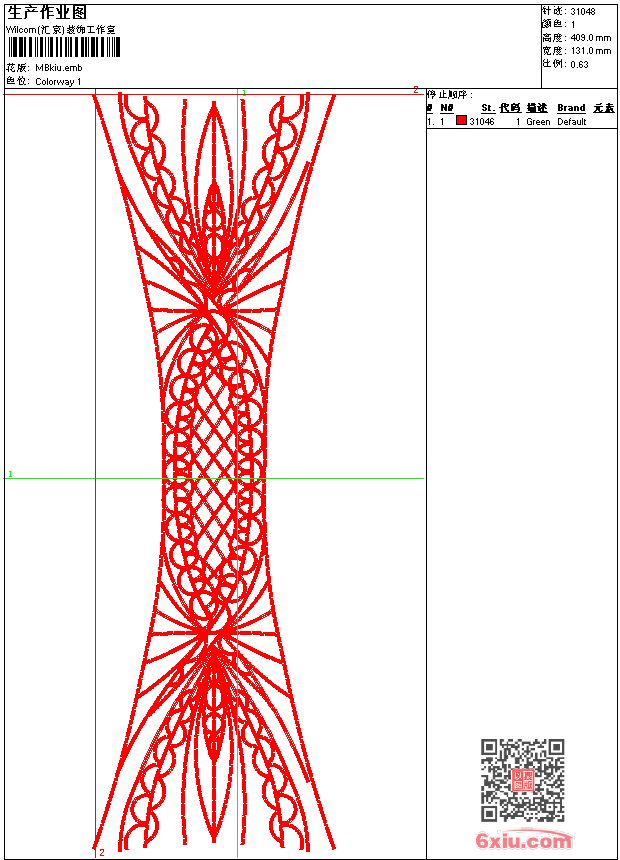Click the red thread color swatch in stop sequence row

(x=461, y=120)
